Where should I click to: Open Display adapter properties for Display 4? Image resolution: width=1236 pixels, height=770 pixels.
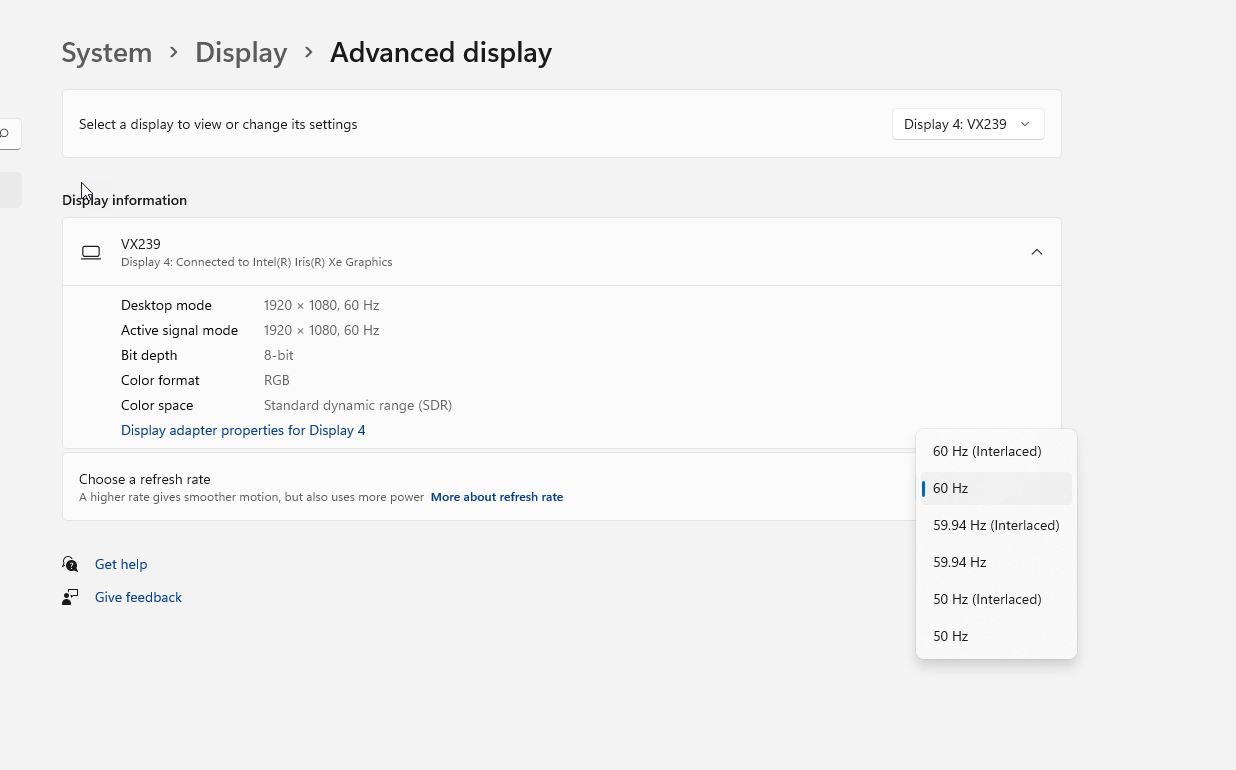coord(243,430)
